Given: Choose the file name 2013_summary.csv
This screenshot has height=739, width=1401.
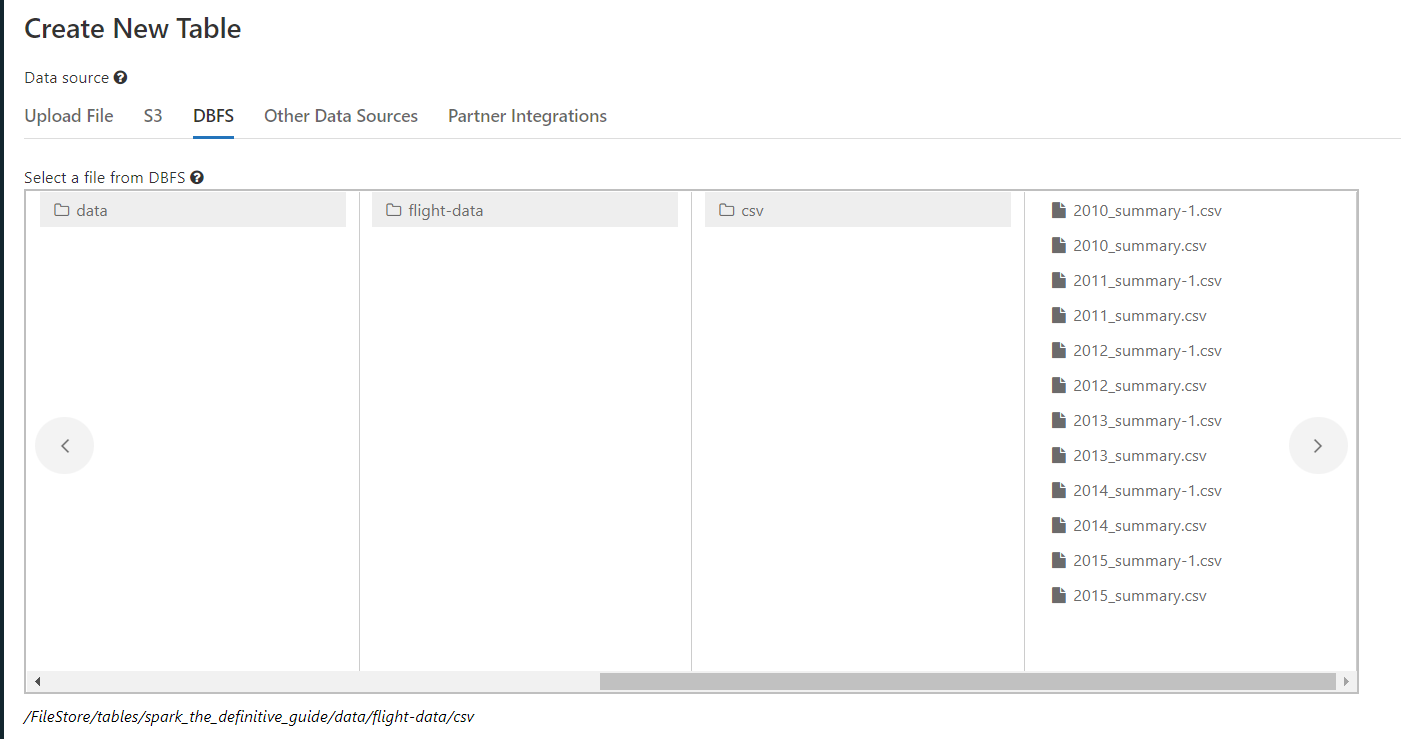Looking at the screenshot, I should click(1140, 456).
